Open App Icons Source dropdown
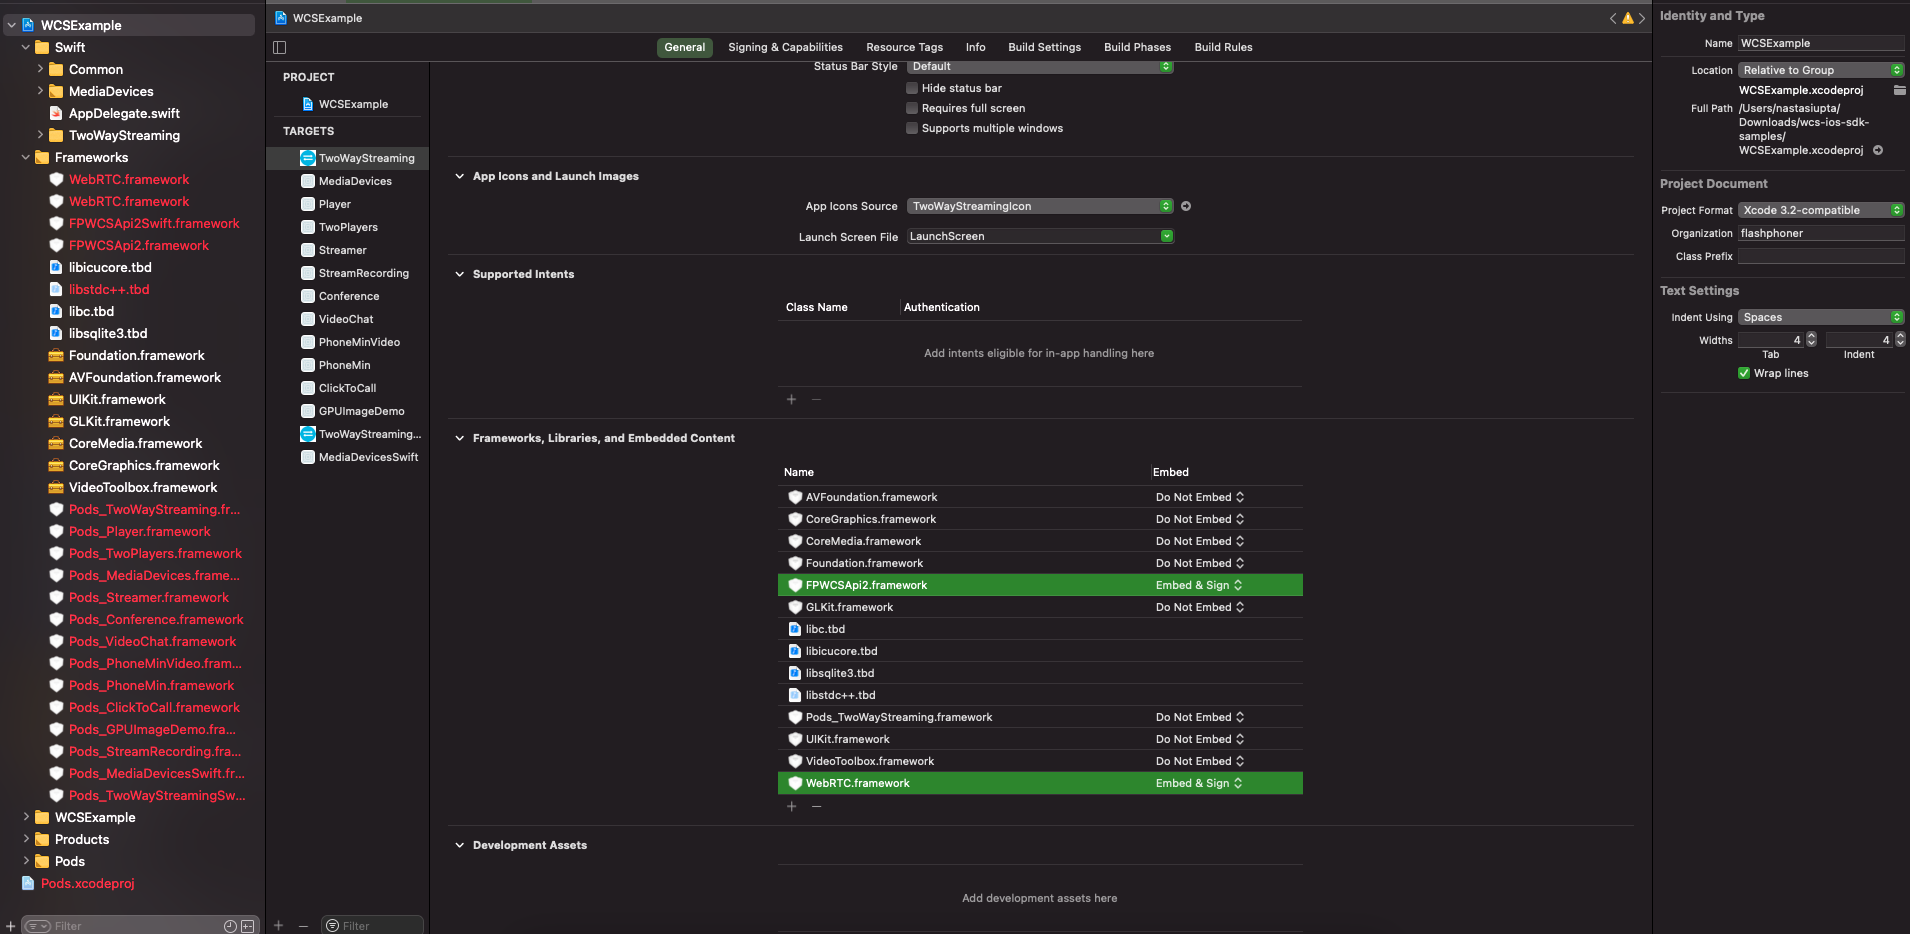Image resolution: width=1910 pixels, height=934 pixels. (1040, 206)
